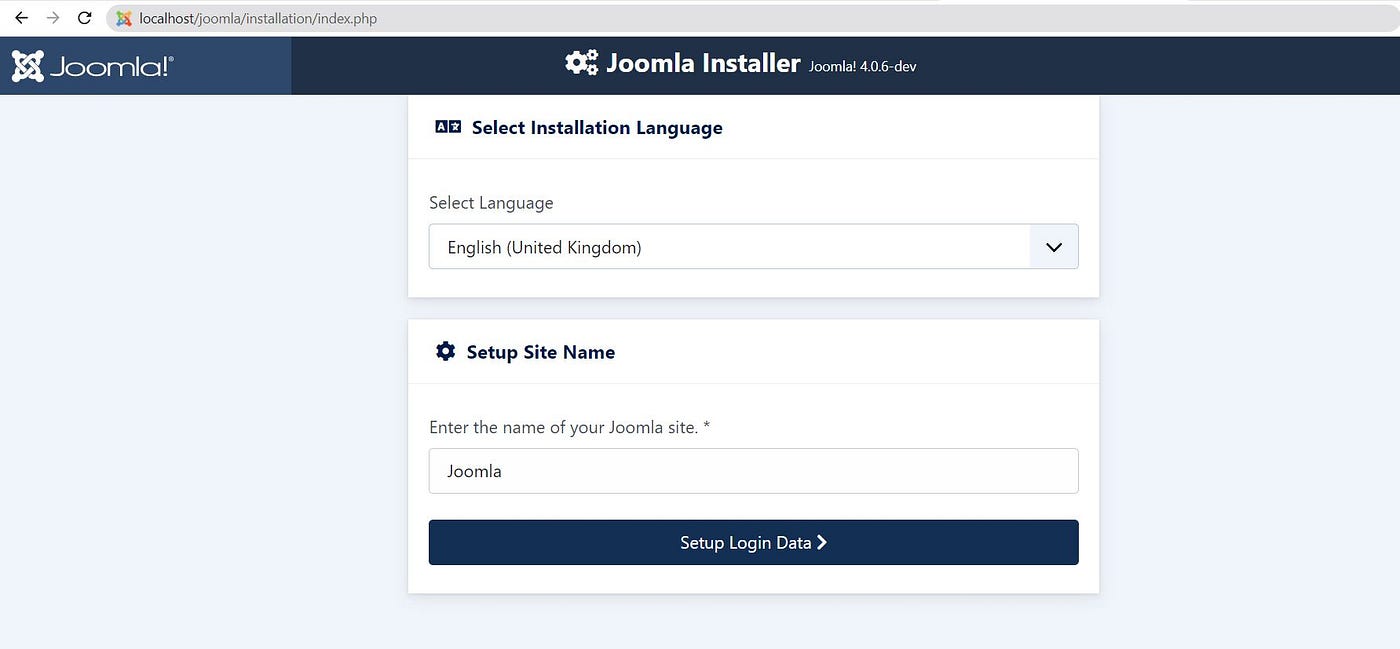Click the Joomla favicon in address bar

[124, 18]
